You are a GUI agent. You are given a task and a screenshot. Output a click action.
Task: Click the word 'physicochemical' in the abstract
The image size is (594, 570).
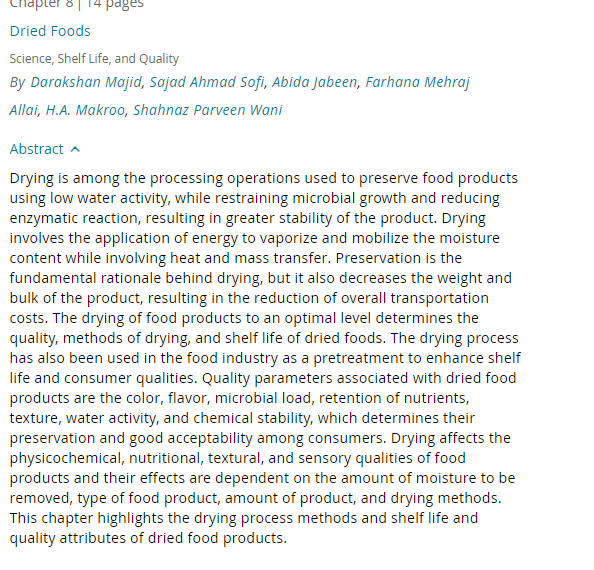pos(66,458)
